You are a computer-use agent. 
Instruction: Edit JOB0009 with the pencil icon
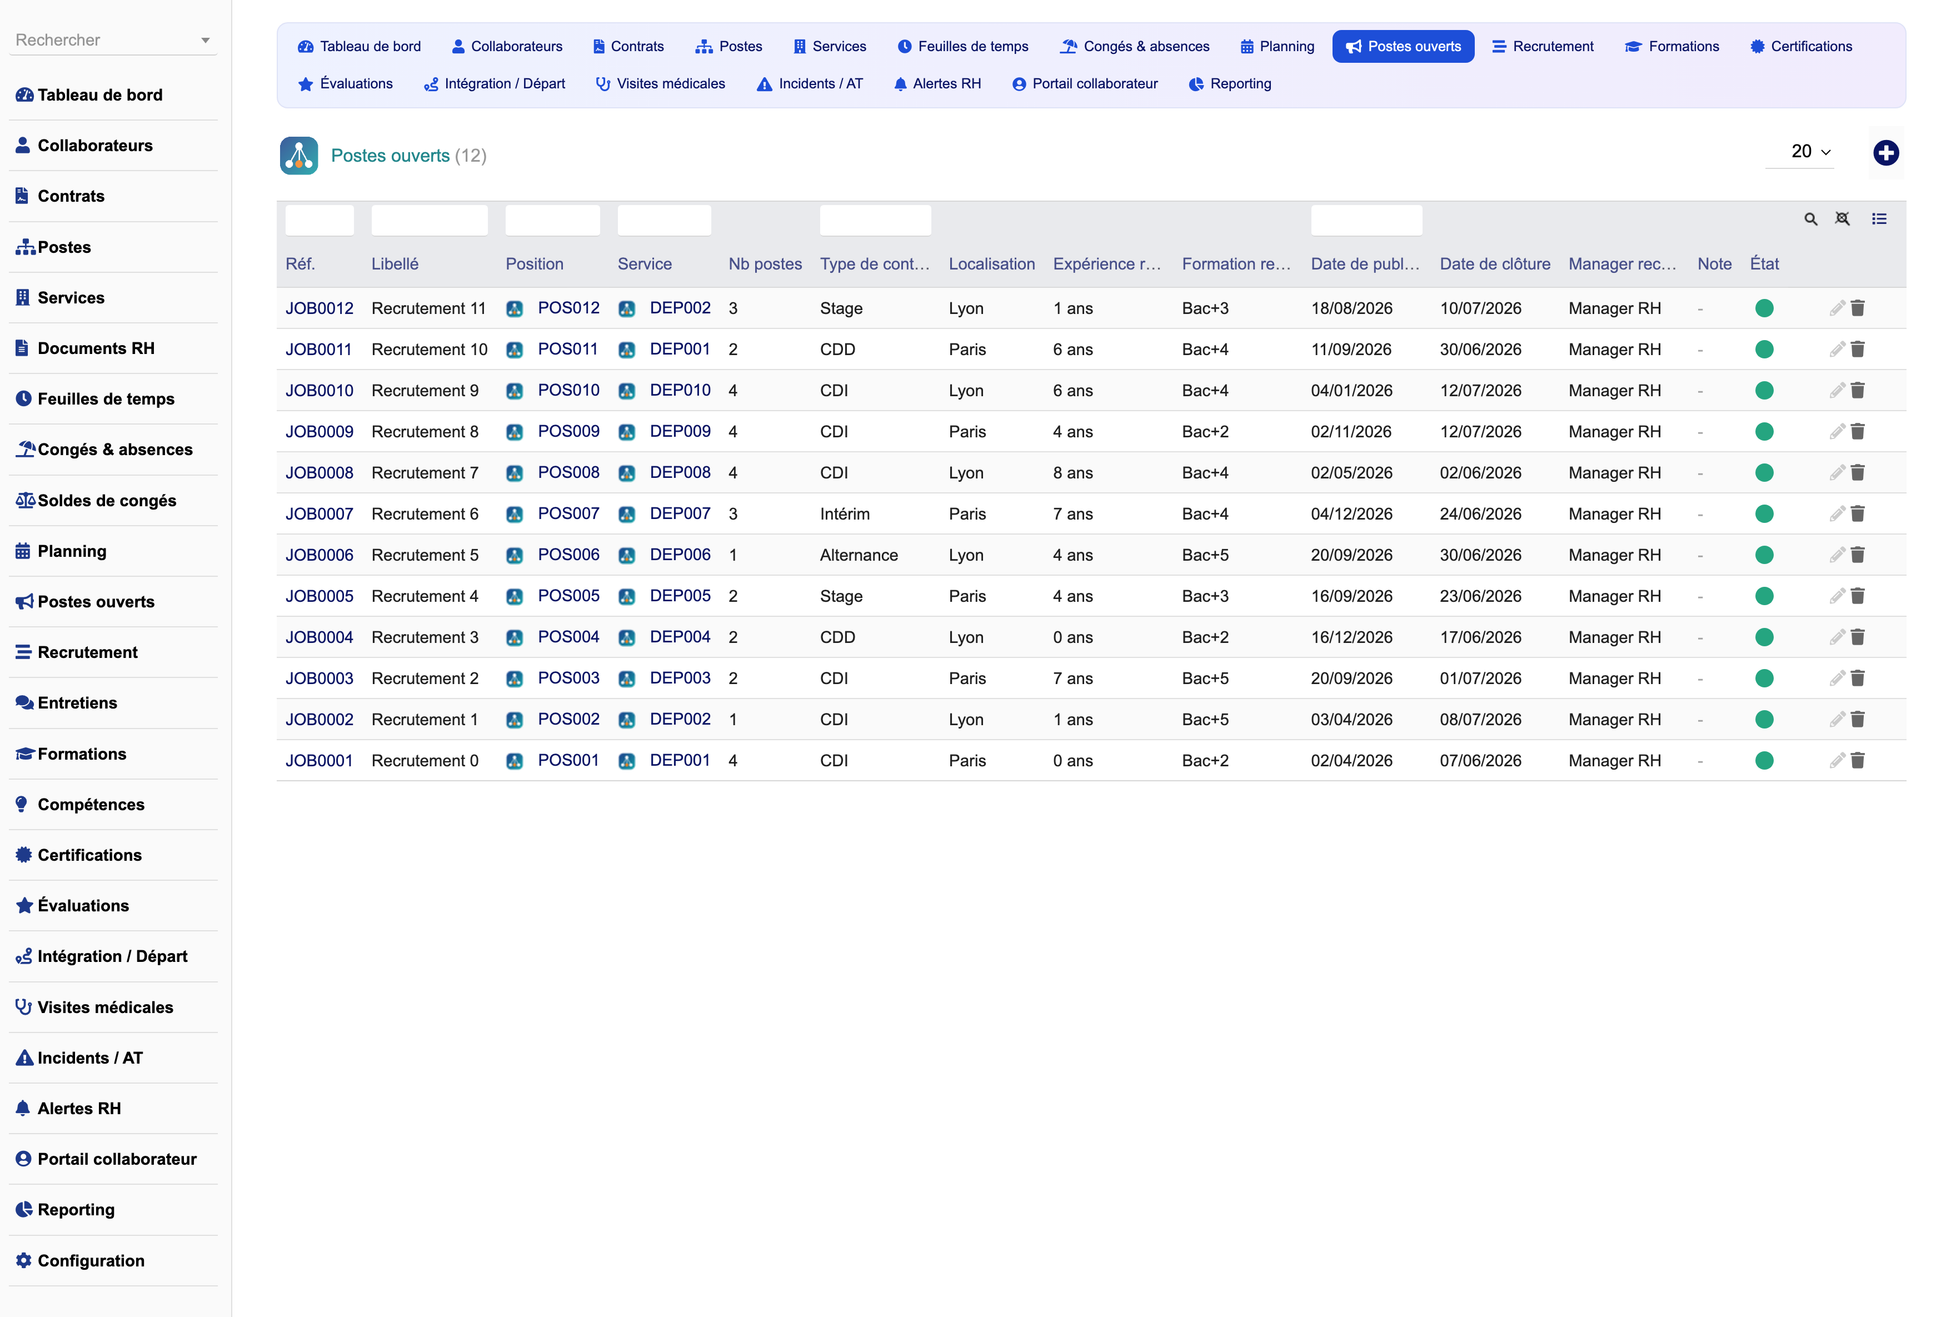tap(1837, 431)
